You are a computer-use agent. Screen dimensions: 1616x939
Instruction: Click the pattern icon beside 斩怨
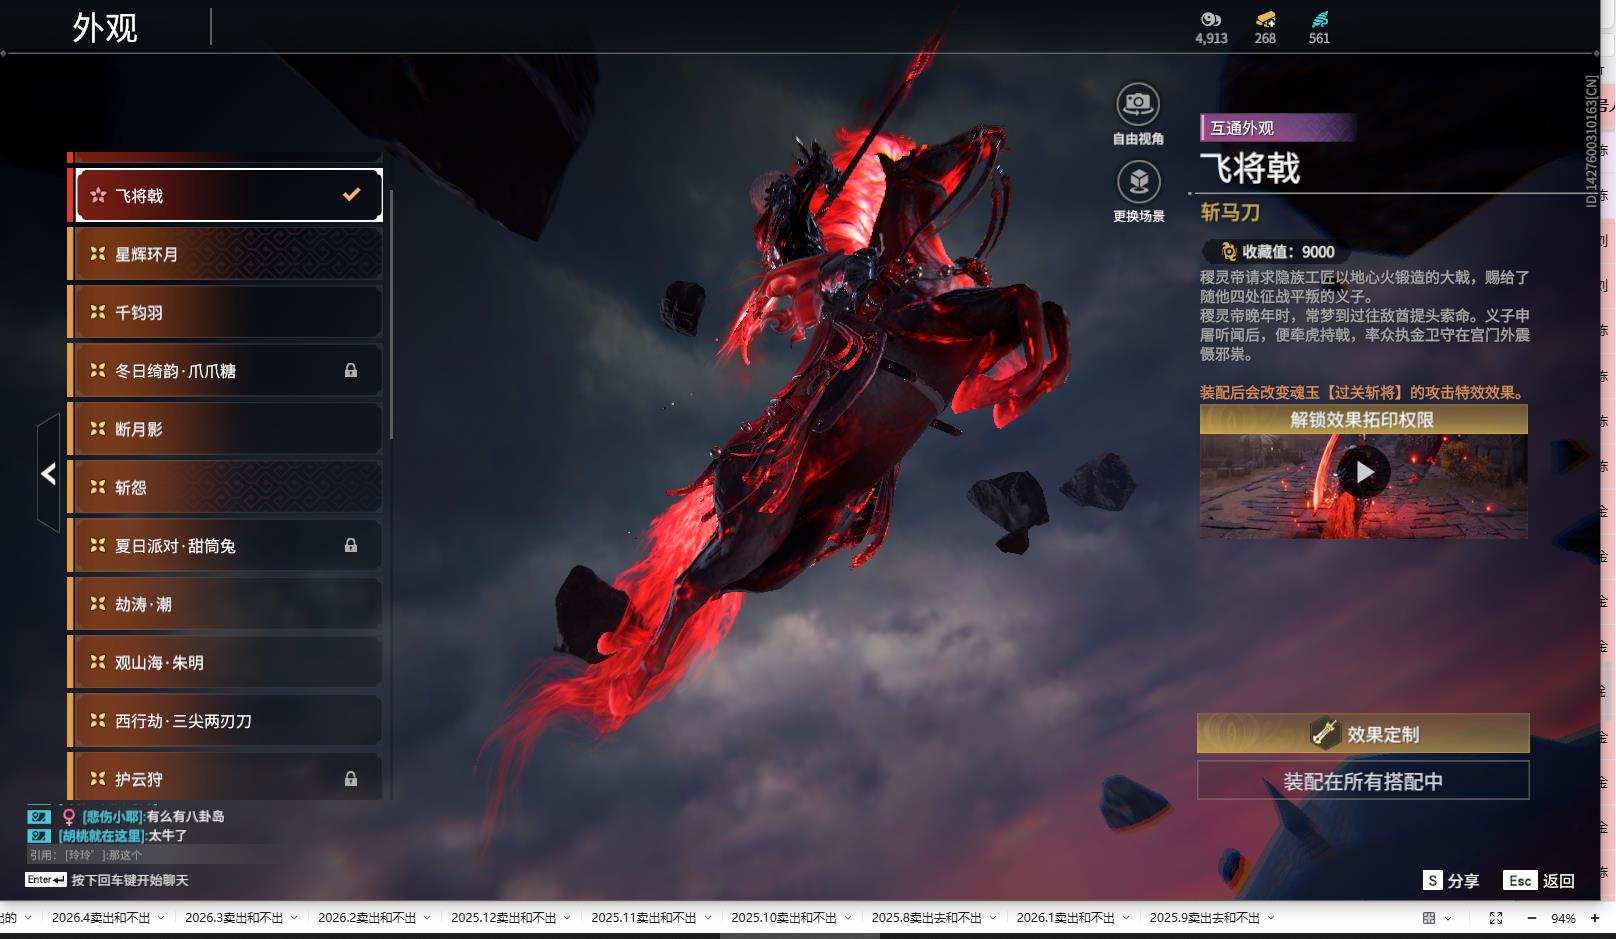[98, 487]
